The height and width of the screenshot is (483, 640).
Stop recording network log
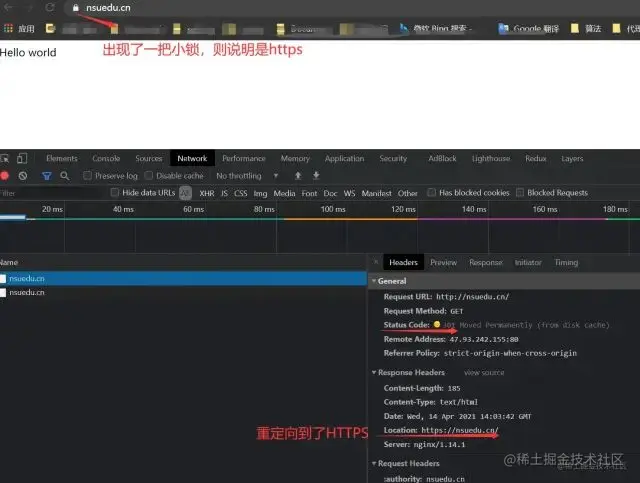(4, 176)
